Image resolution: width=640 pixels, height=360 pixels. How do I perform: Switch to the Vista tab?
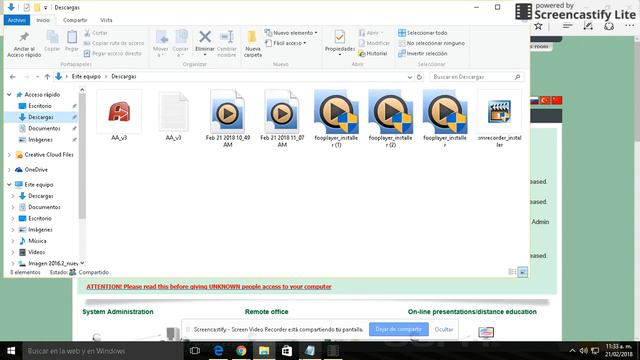[106, 20]
